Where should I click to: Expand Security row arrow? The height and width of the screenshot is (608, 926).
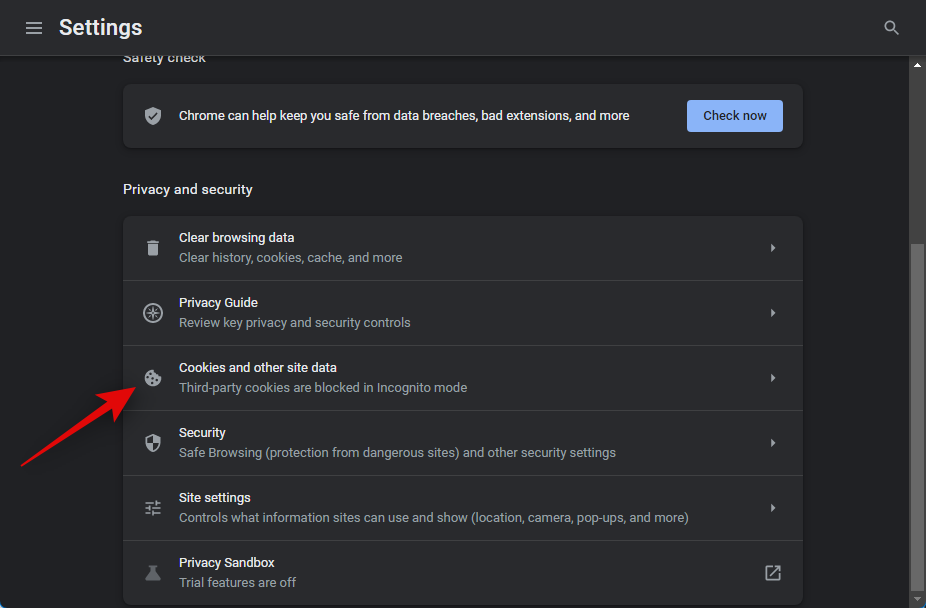[x=772, y=443]
